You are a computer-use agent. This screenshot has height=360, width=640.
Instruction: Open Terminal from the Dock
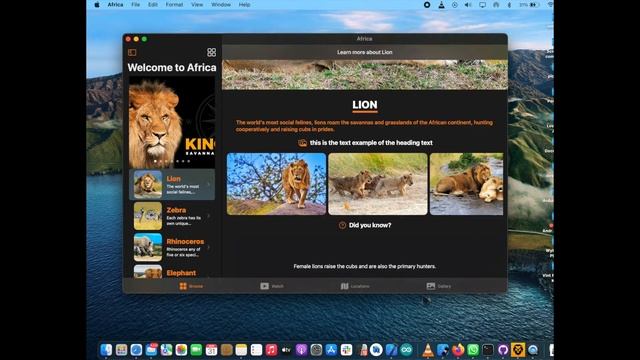488,350
